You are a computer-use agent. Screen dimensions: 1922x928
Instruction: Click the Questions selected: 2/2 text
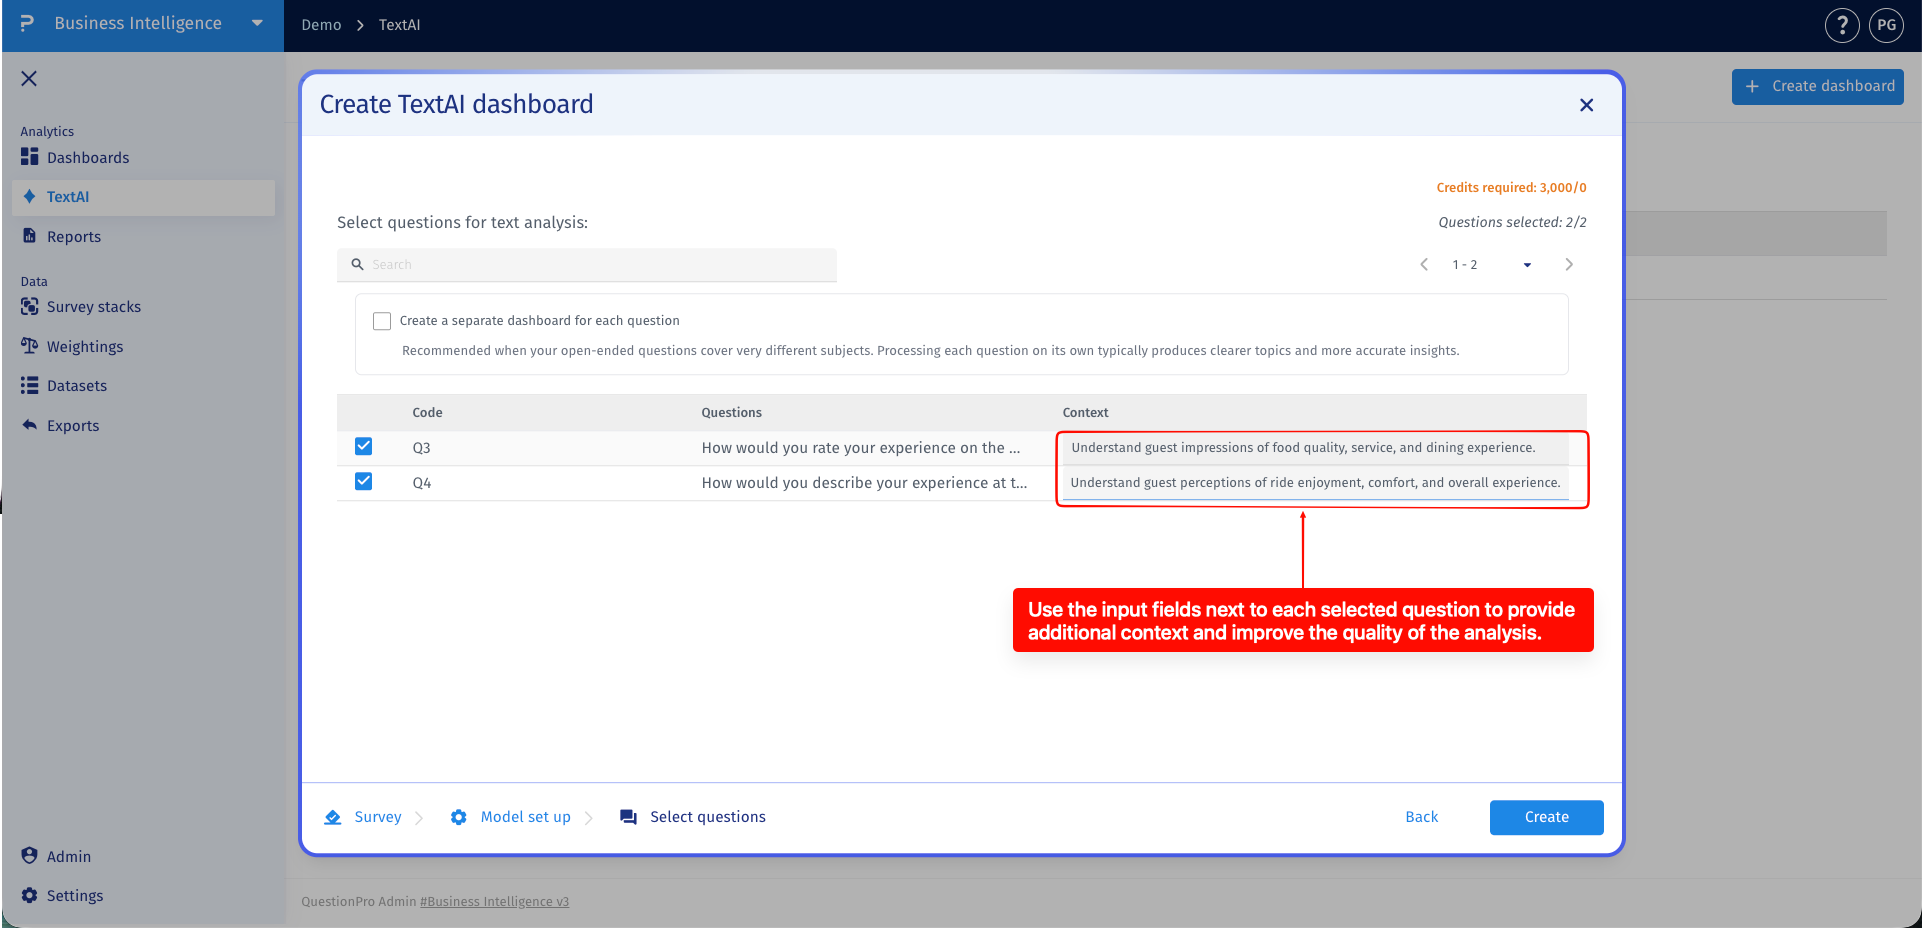[1512, 223]
